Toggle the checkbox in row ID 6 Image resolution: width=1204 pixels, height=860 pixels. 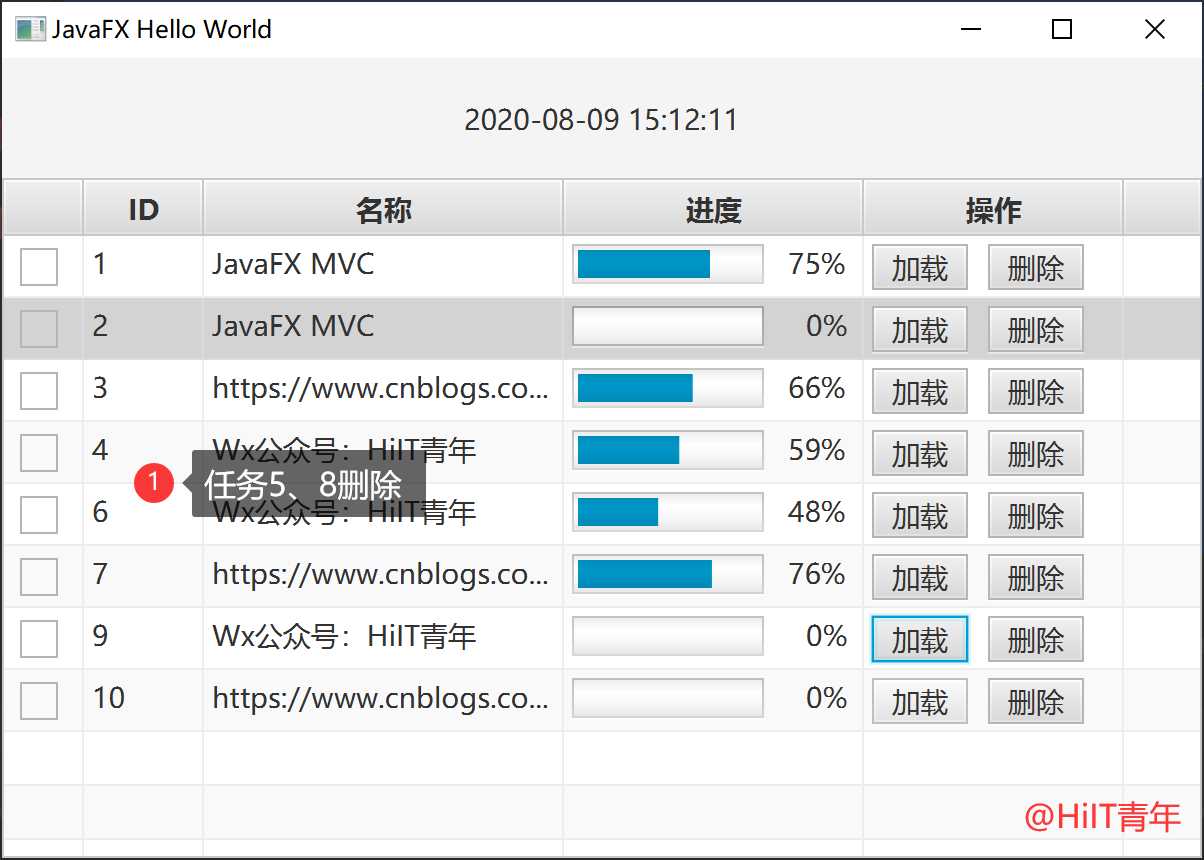tap(39, 515)
